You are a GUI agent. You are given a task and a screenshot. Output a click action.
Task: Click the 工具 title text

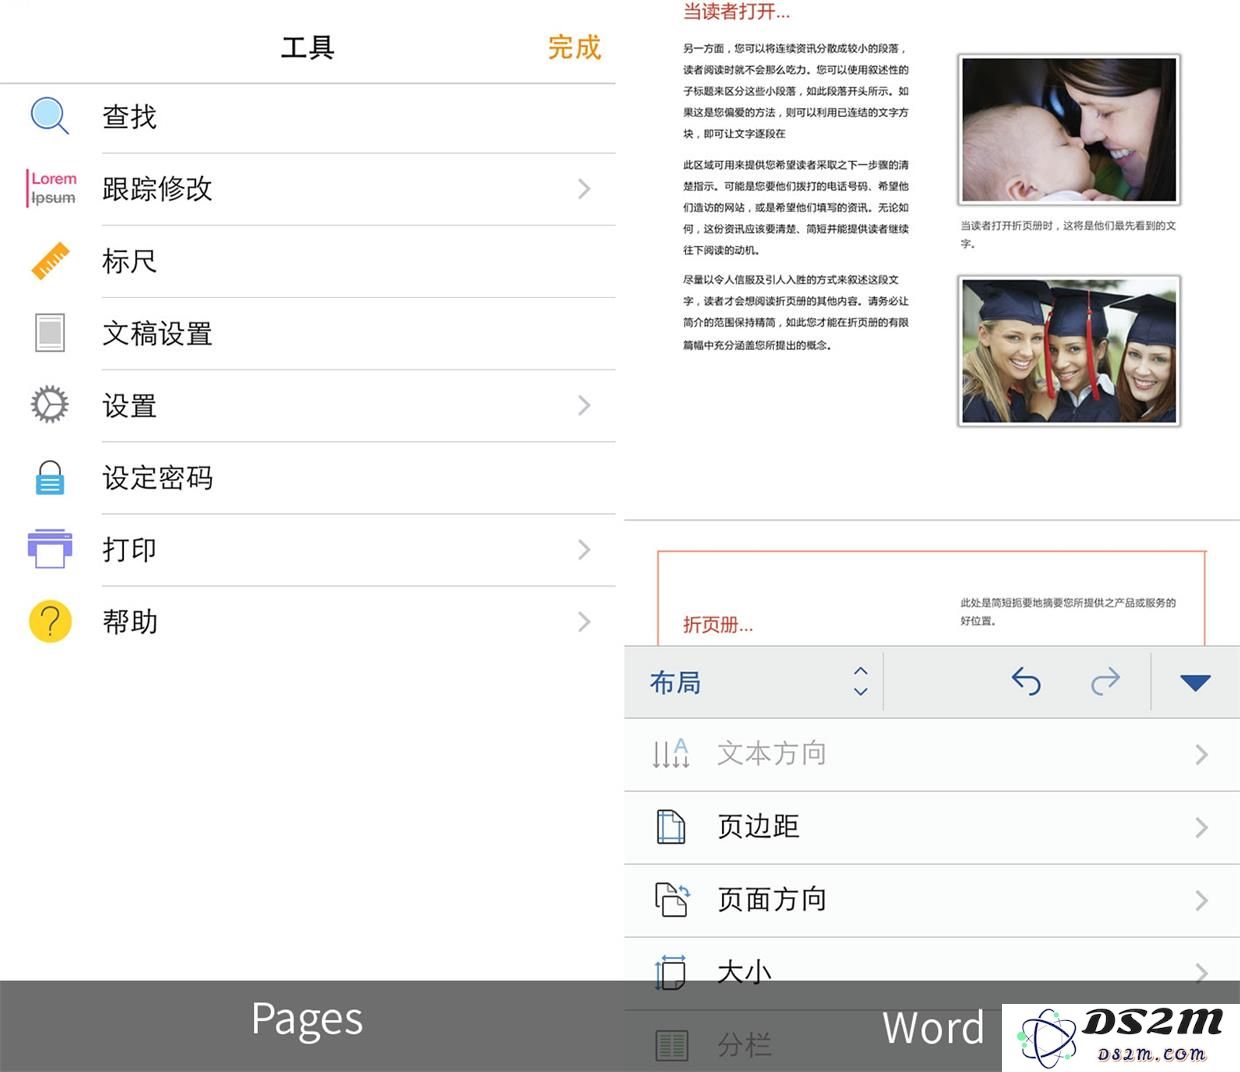click(x=307, y=47)
